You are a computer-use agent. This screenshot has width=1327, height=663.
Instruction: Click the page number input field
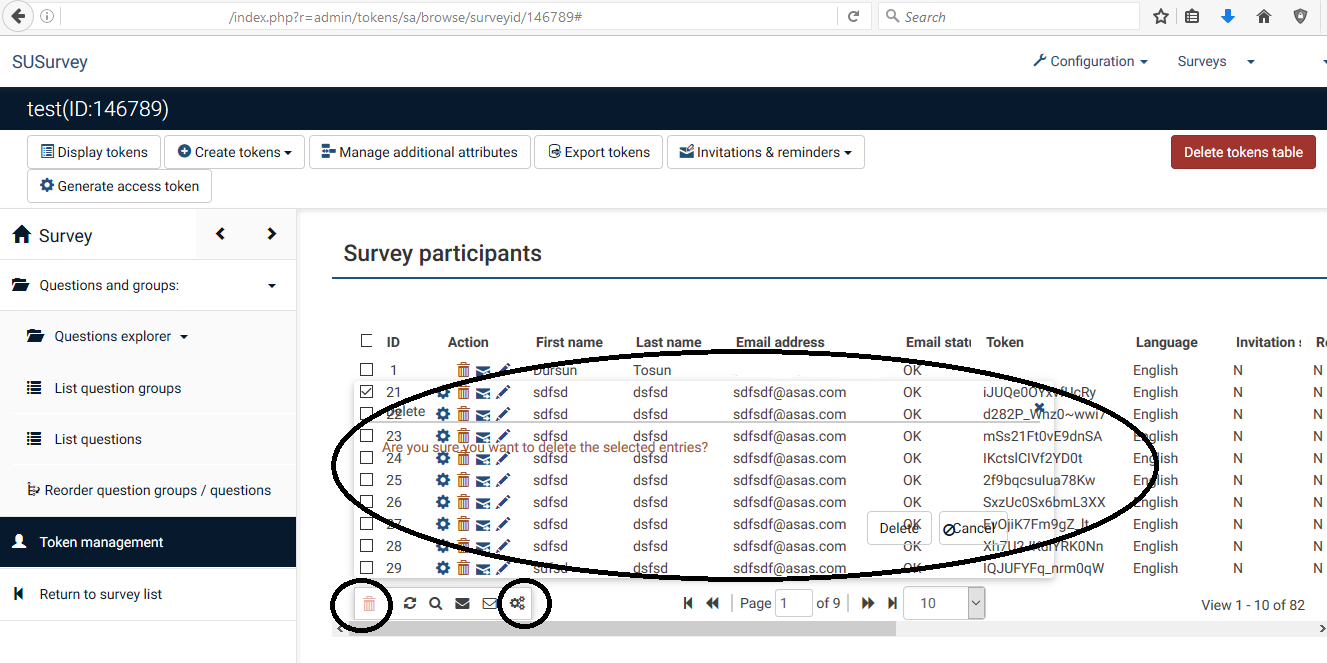[x=794, y=603]
